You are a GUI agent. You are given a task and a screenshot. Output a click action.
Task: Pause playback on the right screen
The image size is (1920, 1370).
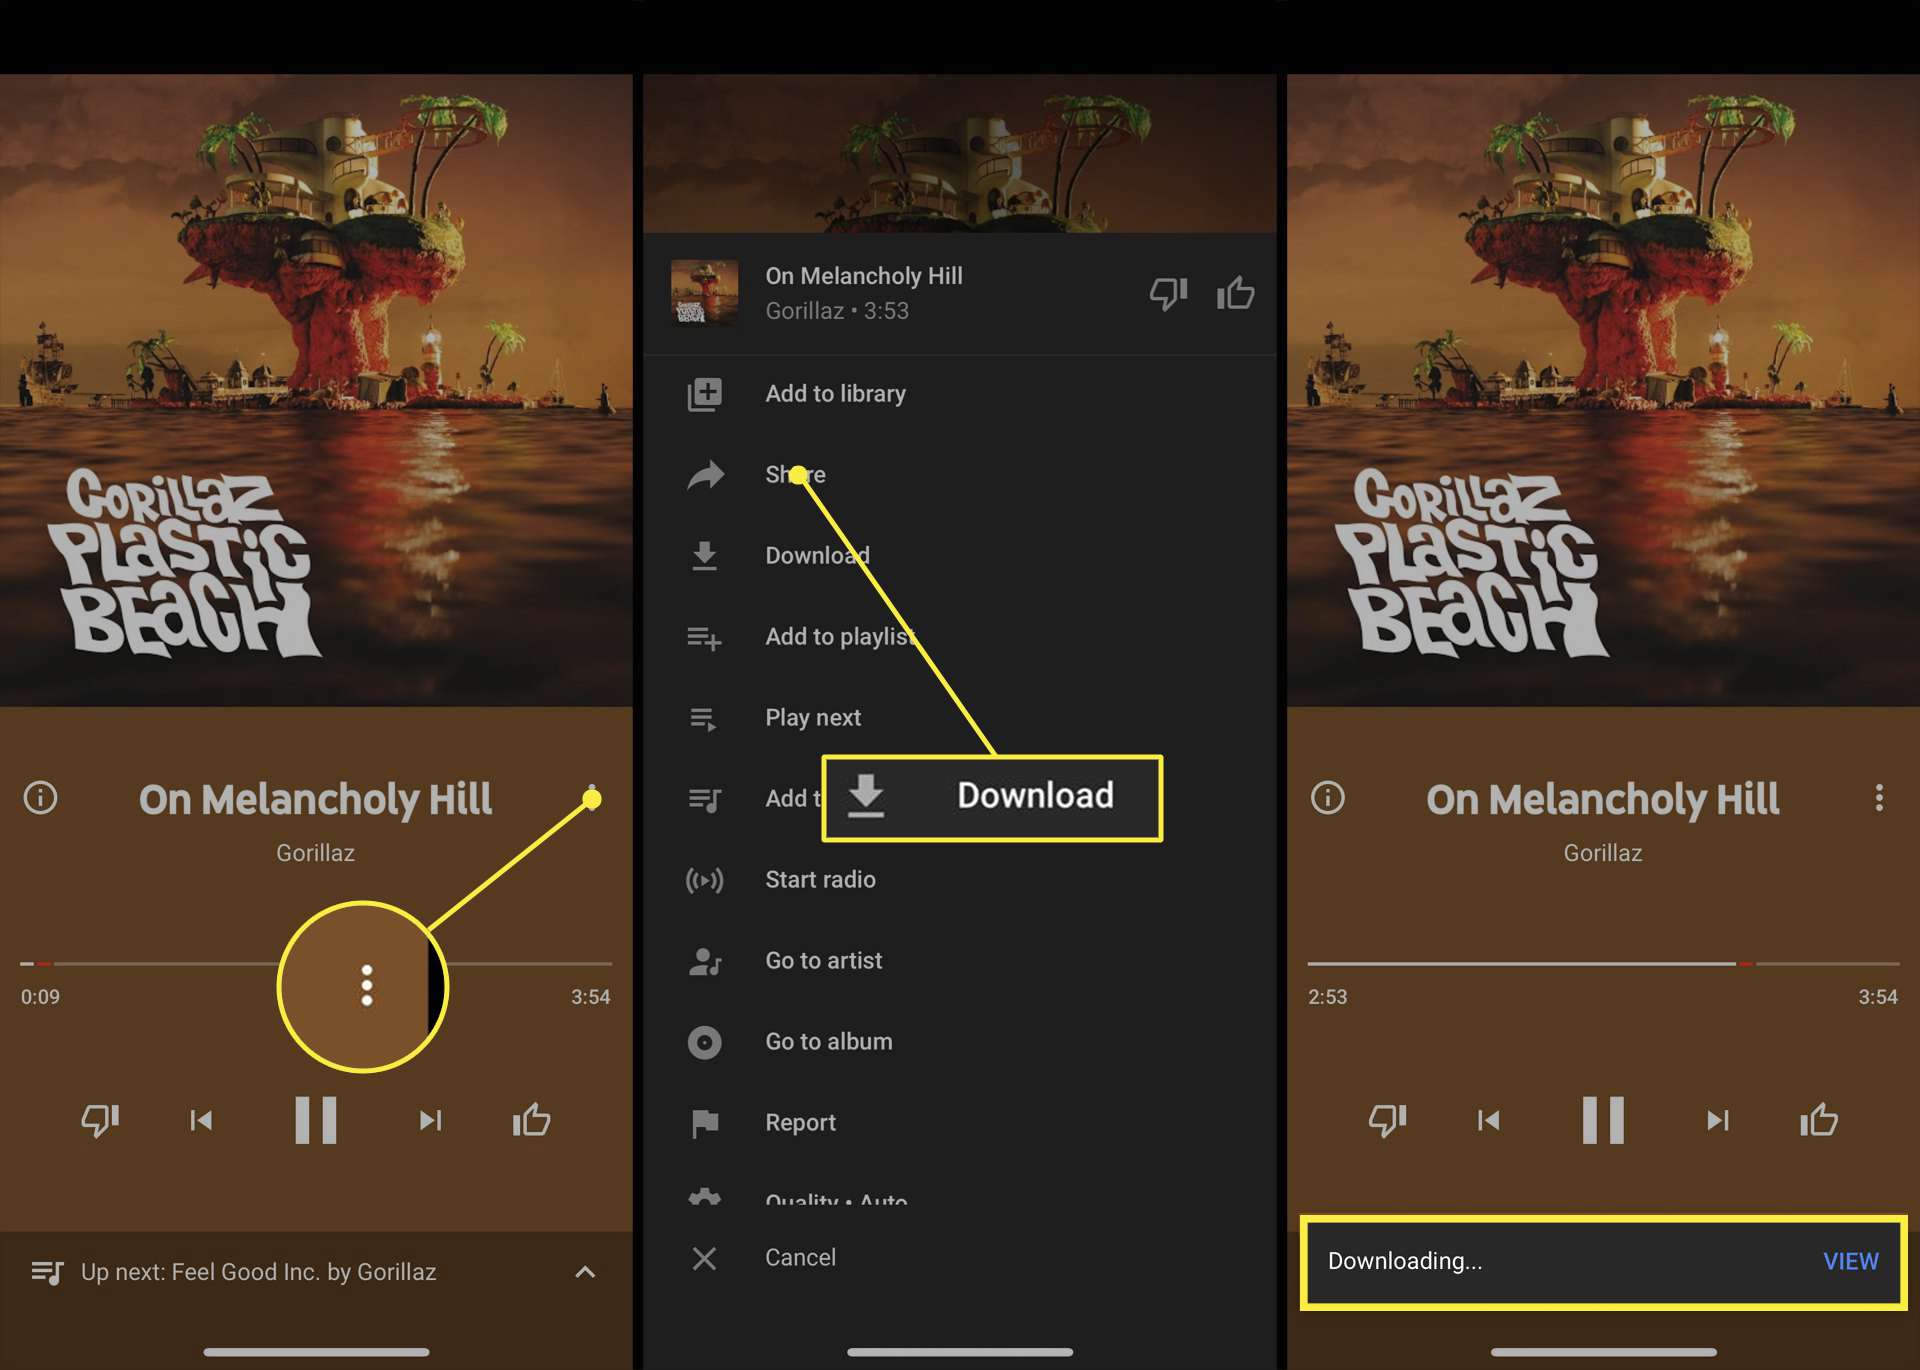click(1602, 1120)
